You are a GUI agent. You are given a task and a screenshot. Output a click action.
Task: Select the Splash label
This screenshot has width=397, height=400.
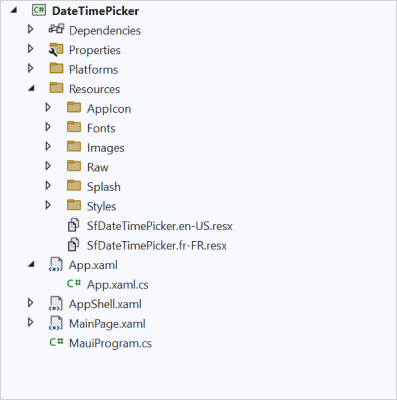coord(104,187)
